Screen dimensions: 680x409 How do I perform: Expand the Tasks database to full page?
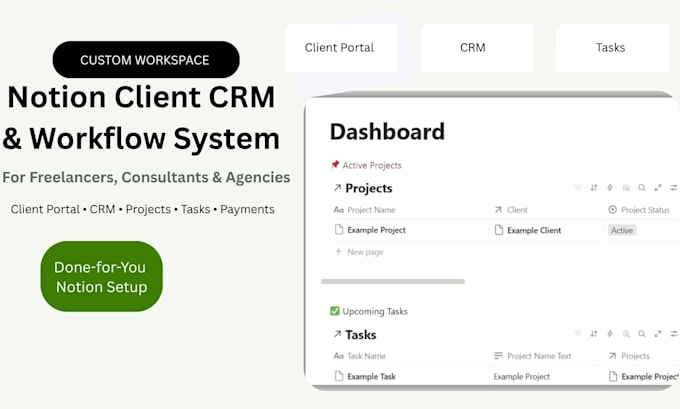point(658,334)
